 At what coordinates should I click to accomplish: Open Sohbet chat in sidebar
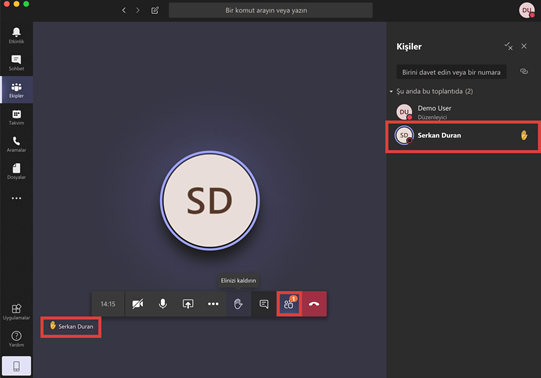[x=16, y=63]
